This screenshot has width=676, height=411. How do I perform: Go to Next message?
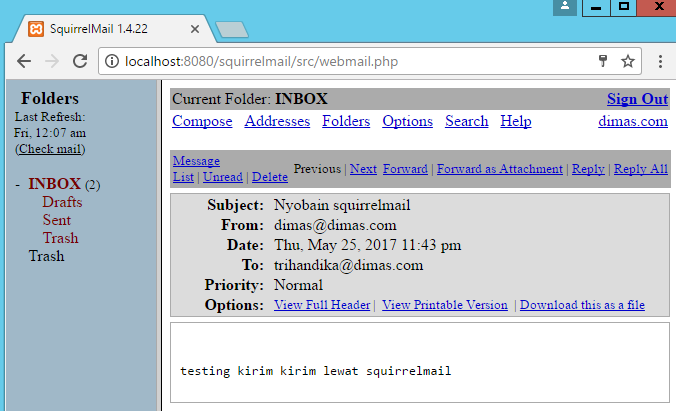[x=363, y=169]
